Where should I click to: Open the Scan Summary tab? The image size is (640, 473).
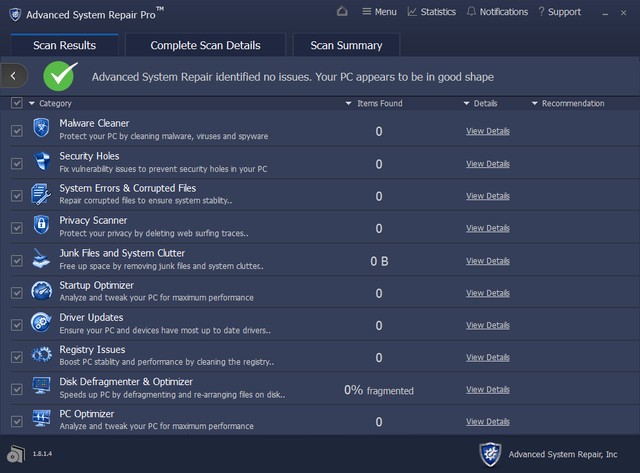click(346, 45)
